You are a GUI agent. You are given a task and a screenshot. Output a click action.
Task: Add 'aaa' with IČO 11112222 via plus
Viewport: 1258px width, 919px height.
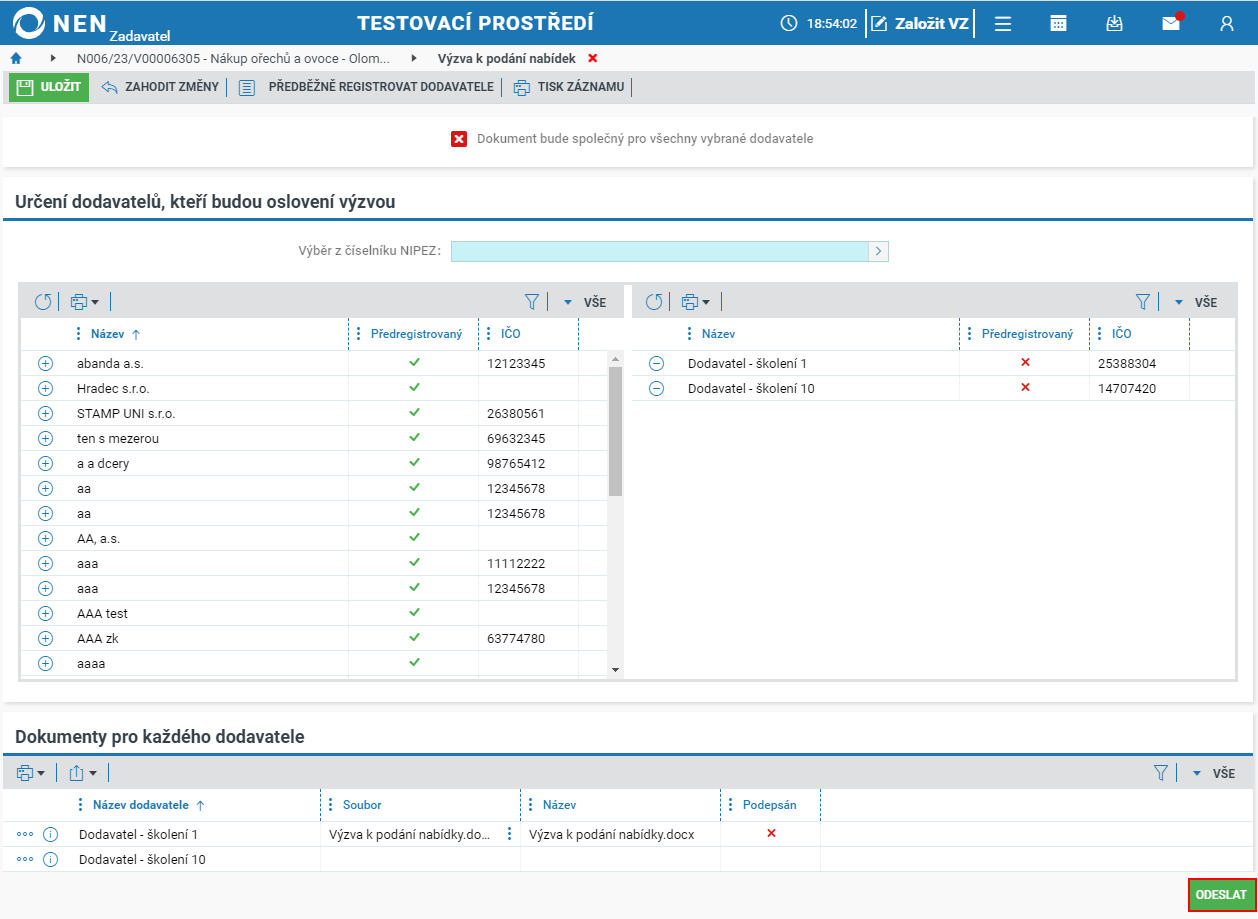[x=45, y=563]
